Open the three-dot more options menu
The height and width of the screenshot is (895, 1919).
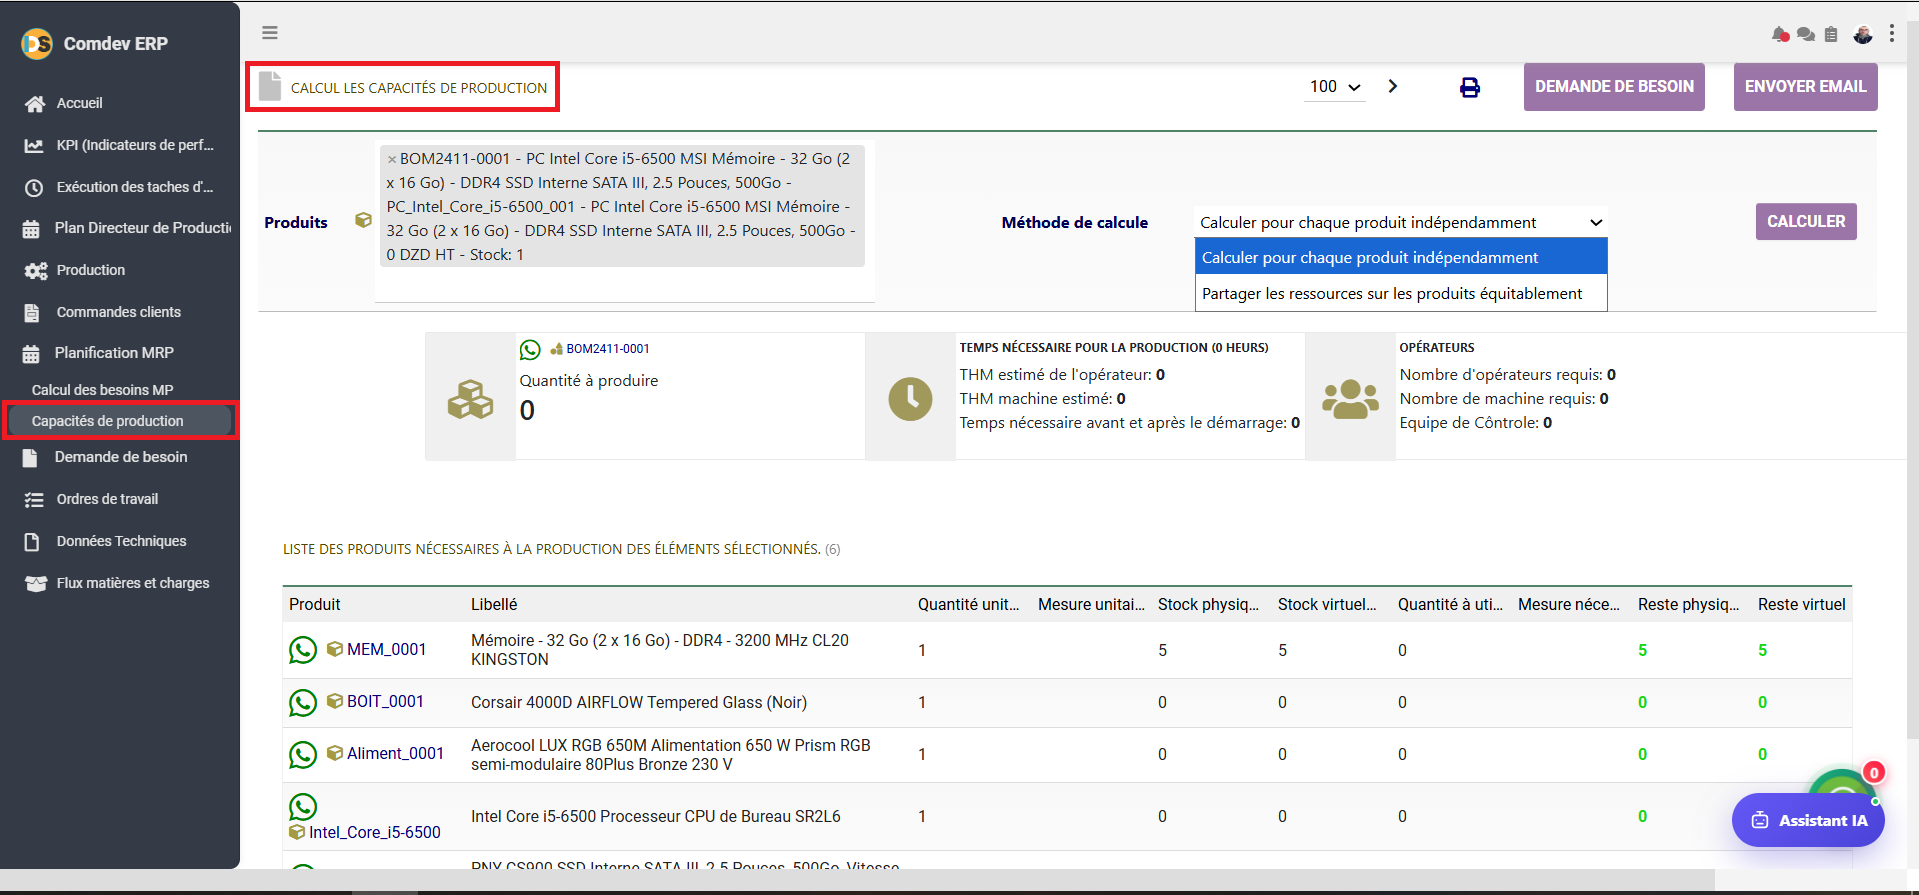pos(1892,33)
